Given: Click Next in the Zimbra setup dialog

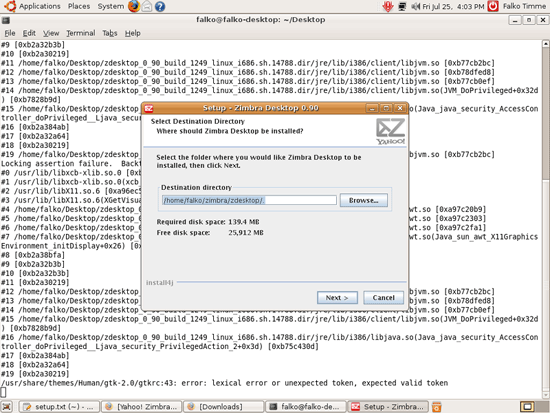Looking at the screenshot, I should tap(337, 298).
